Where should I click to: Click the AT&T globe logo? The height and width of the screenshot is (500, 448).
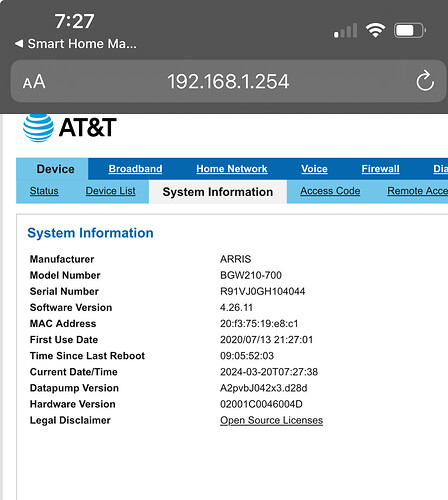(38, 128)
